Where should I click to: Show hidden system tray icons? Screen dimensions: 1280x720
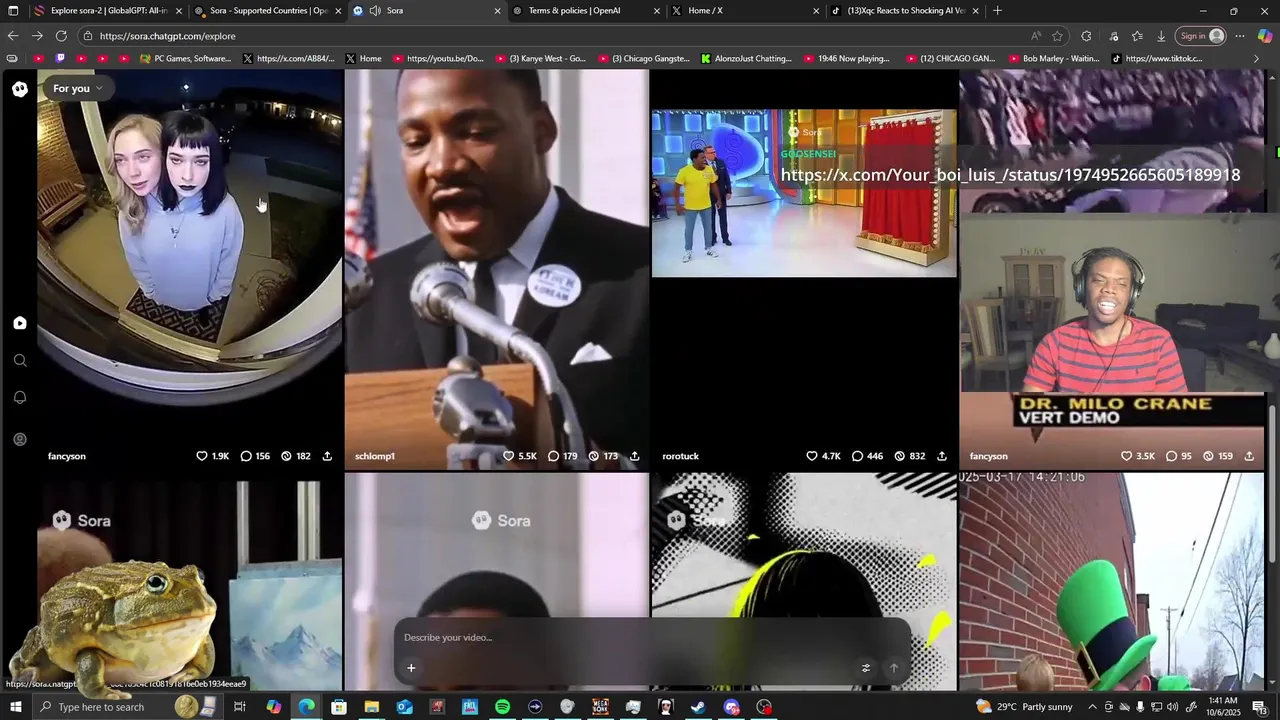(1094, 707)
